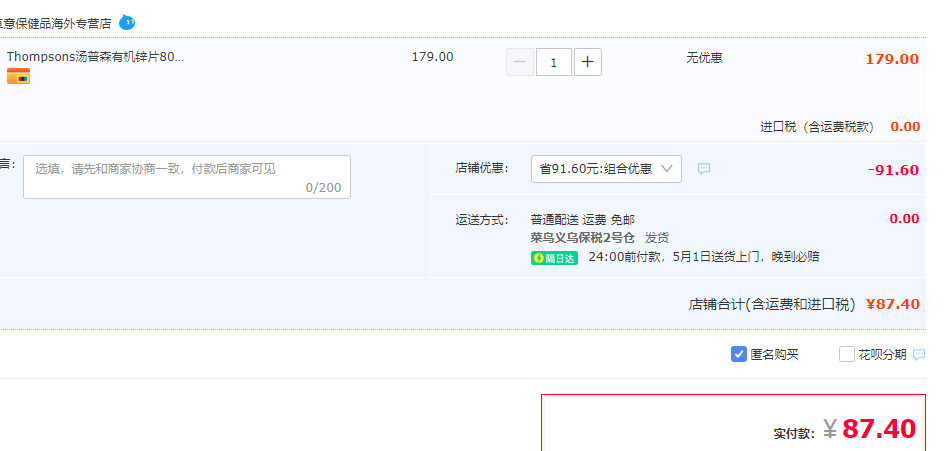Click the -91.60 discount amount
947x451 pixels.
(x=893, y=170)
